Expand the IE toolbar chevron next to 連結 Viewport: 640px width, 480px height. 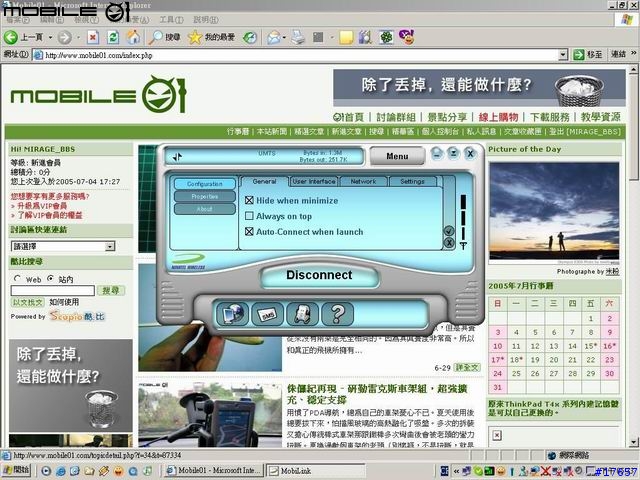coord(633,53)
